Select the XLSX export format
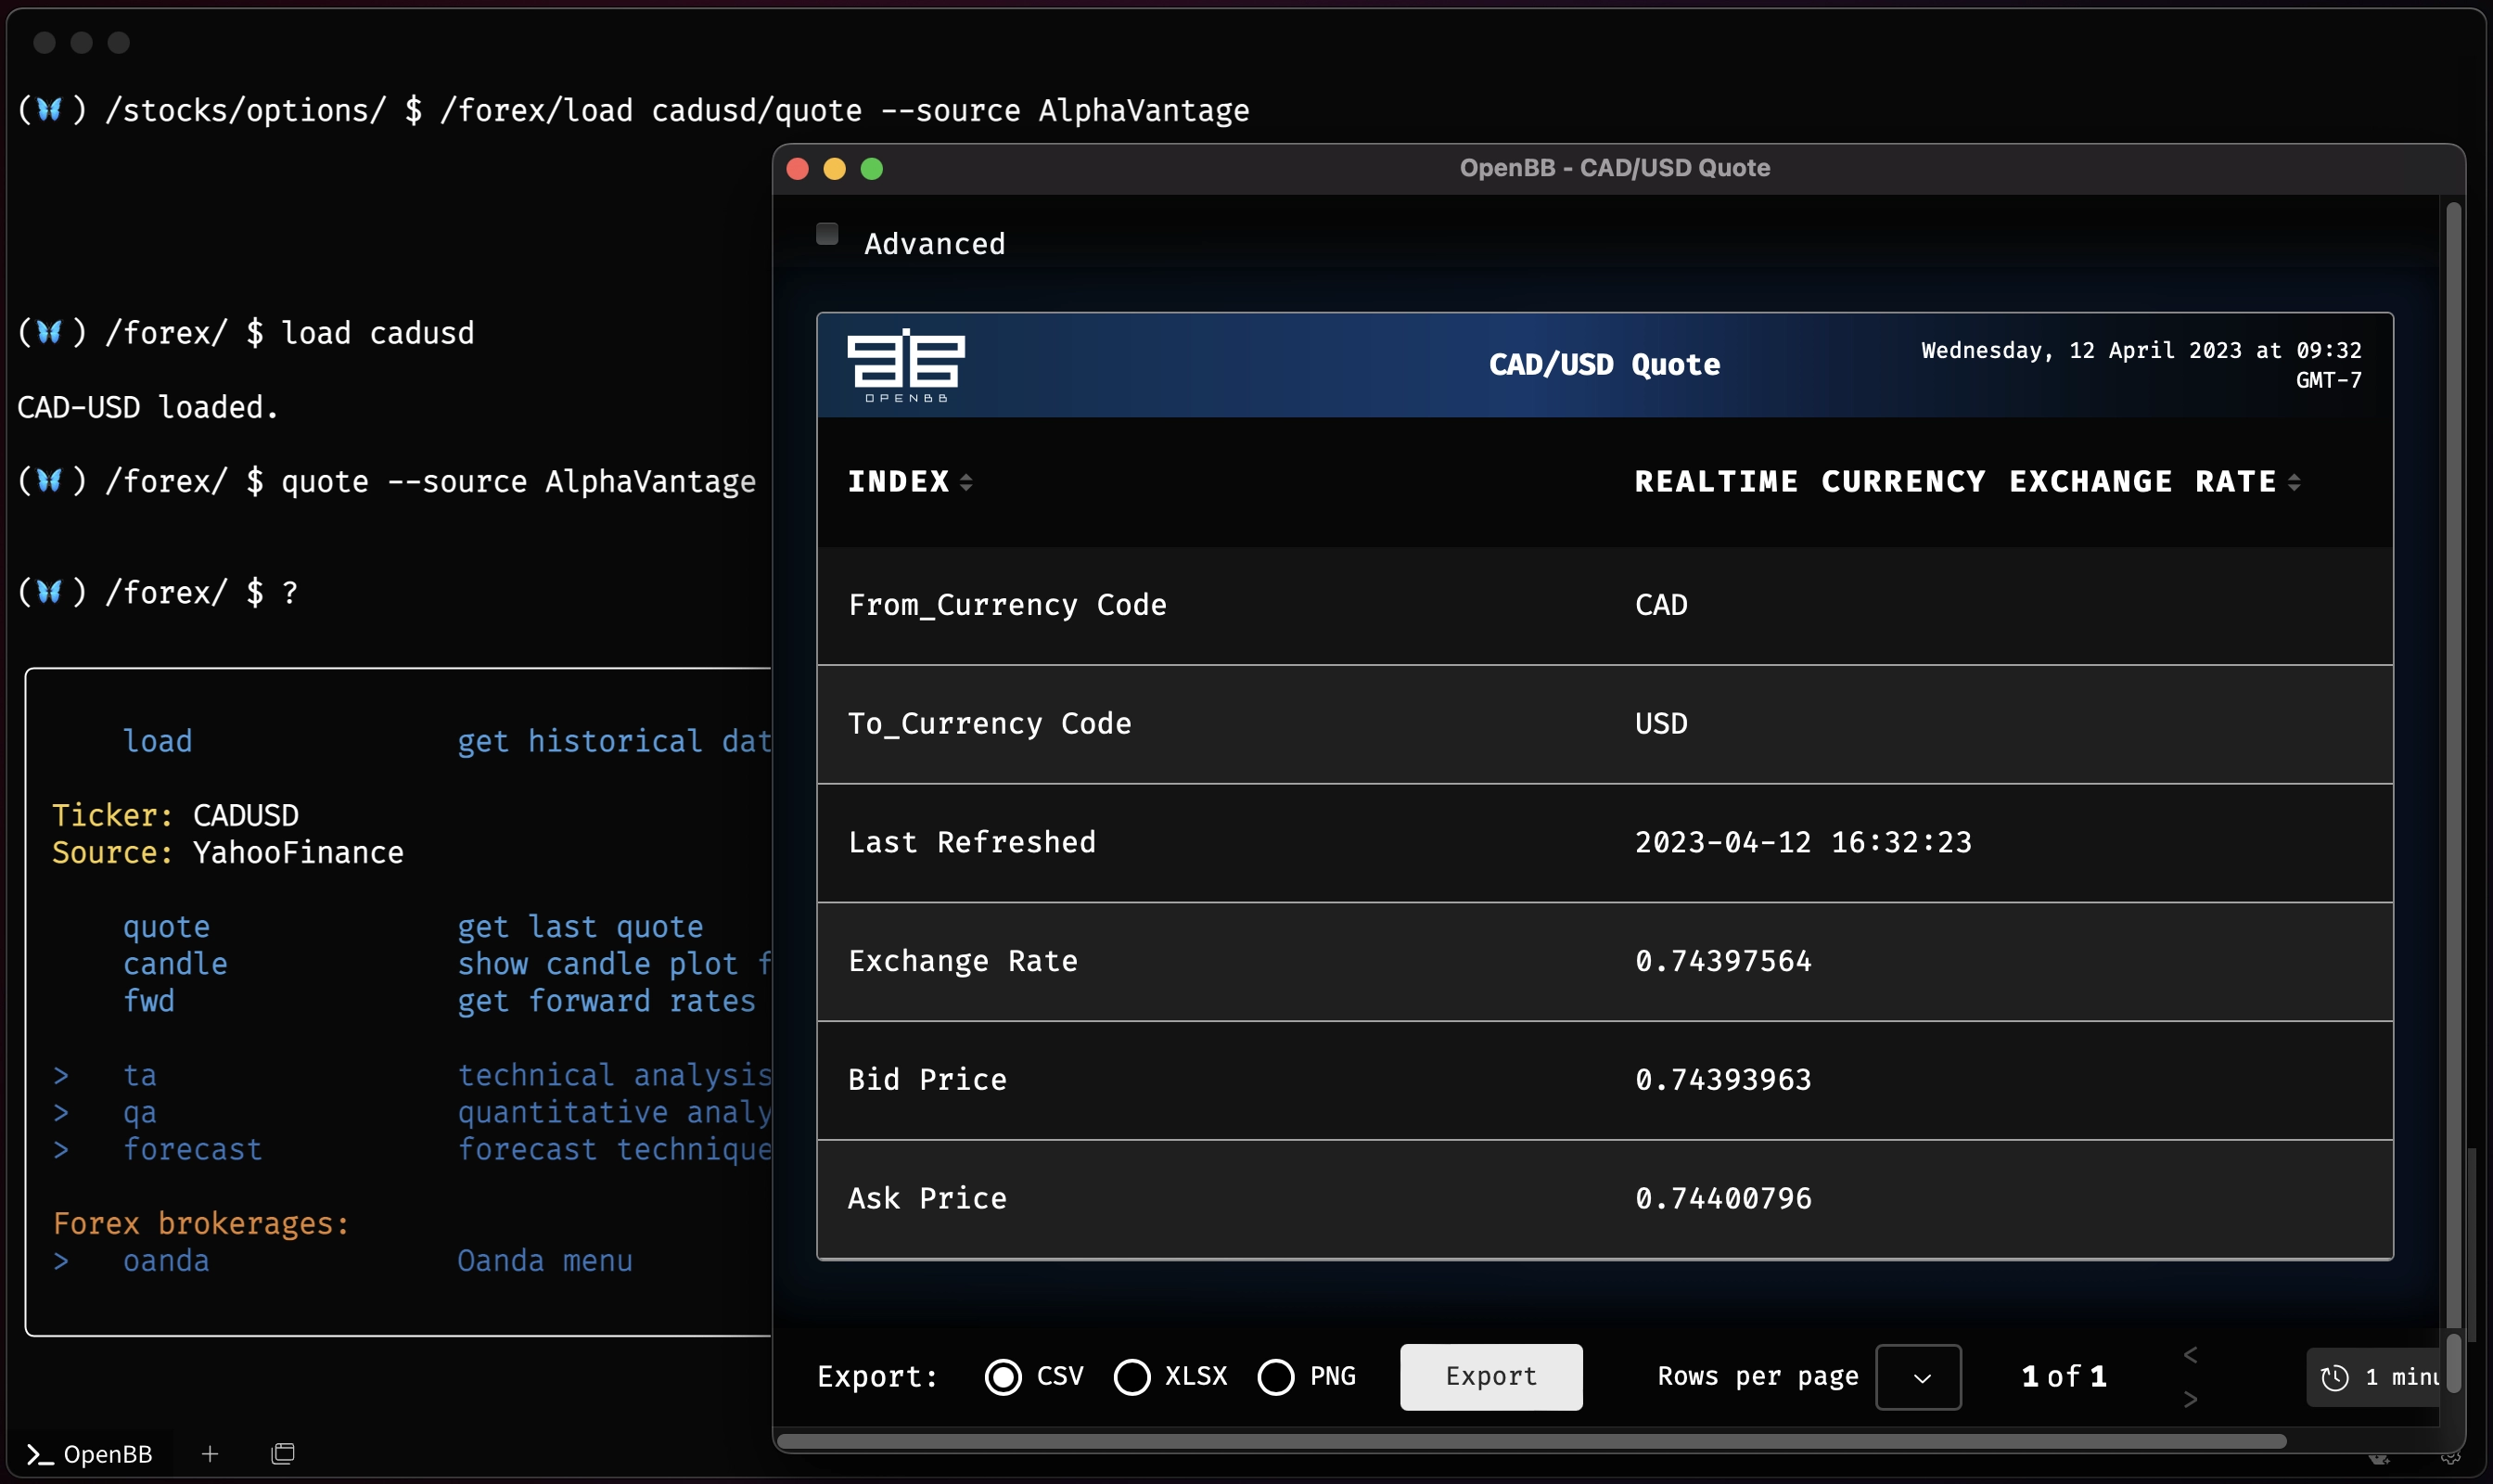Screen dimensions: 2493x1484 (1131, 1376)
